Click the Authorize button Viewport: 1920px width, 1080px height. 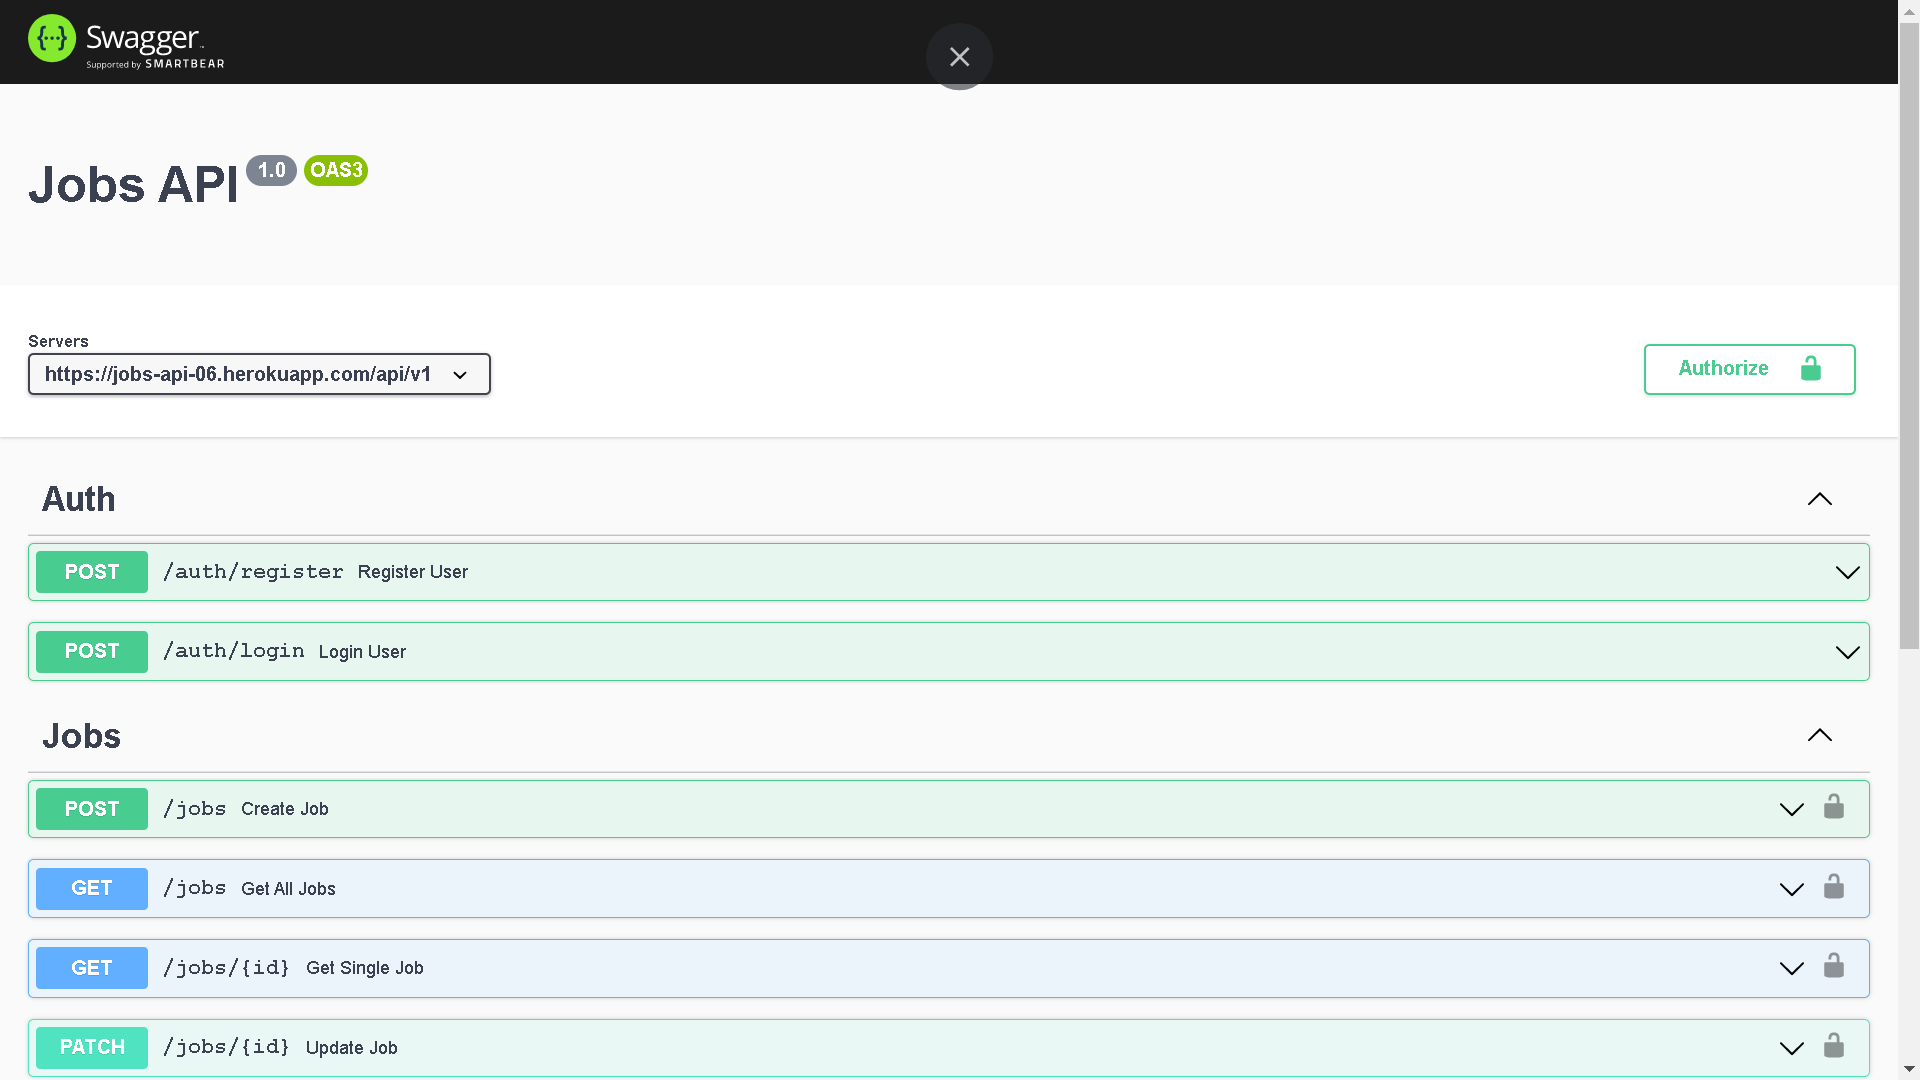pos(1723,369)
